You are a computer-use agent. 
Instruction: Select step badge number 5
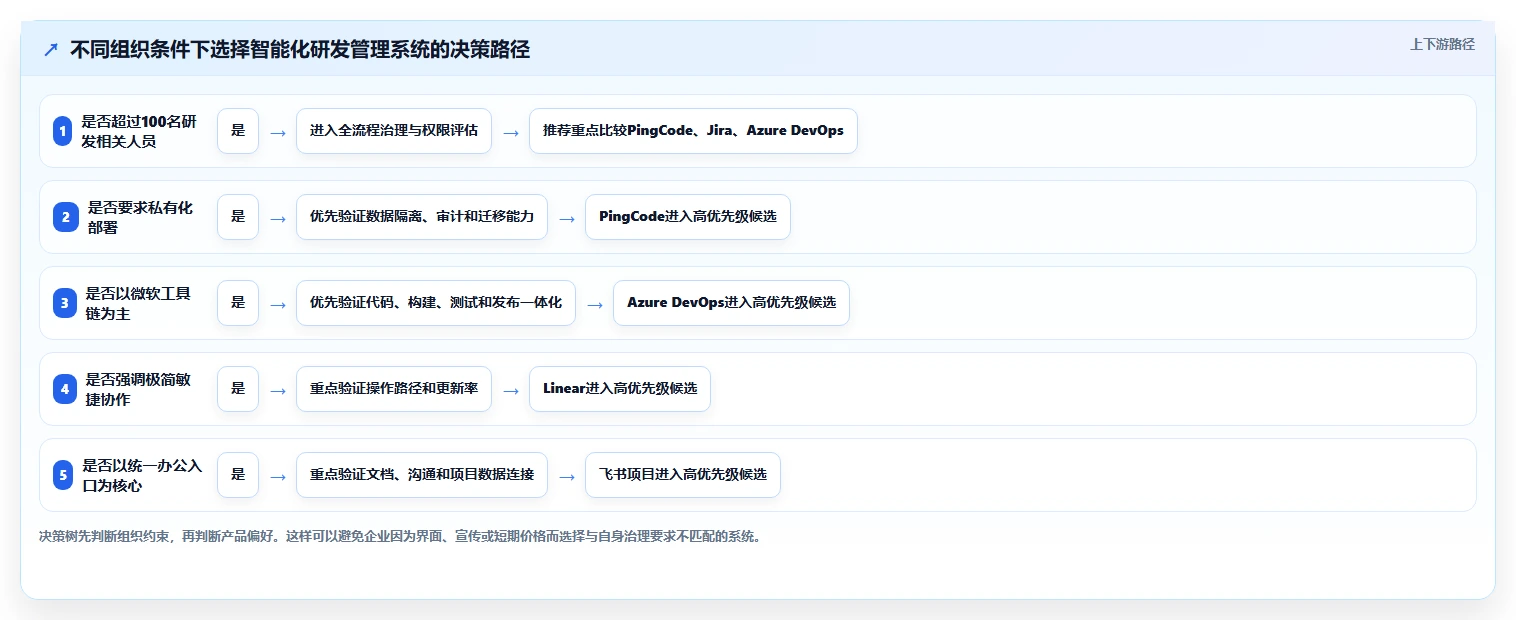[x=63, y=475]
